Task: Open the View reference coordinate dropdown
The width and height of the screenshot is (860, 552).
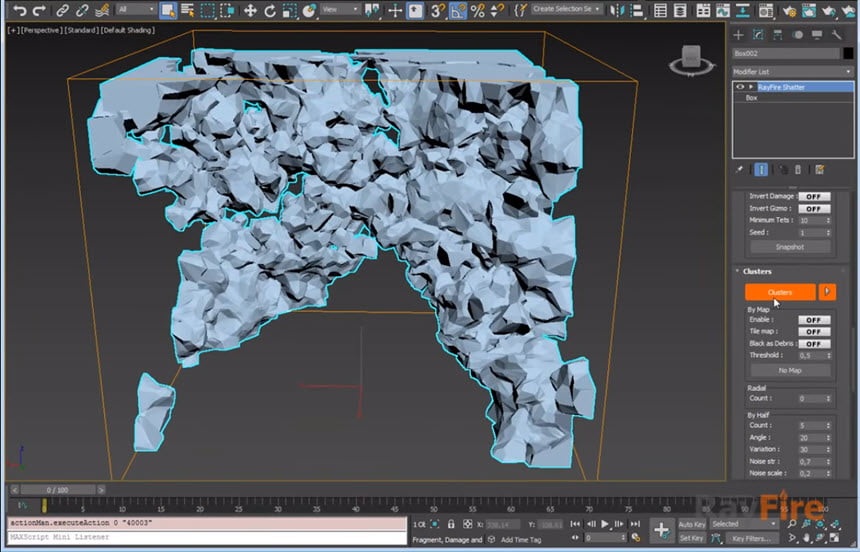Action: pyautogui.click(x=340, y=10)
